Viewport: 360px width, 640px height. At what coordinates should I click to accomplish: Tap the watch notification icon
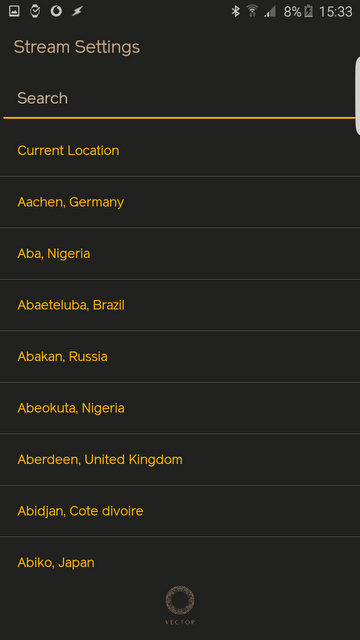36,11
